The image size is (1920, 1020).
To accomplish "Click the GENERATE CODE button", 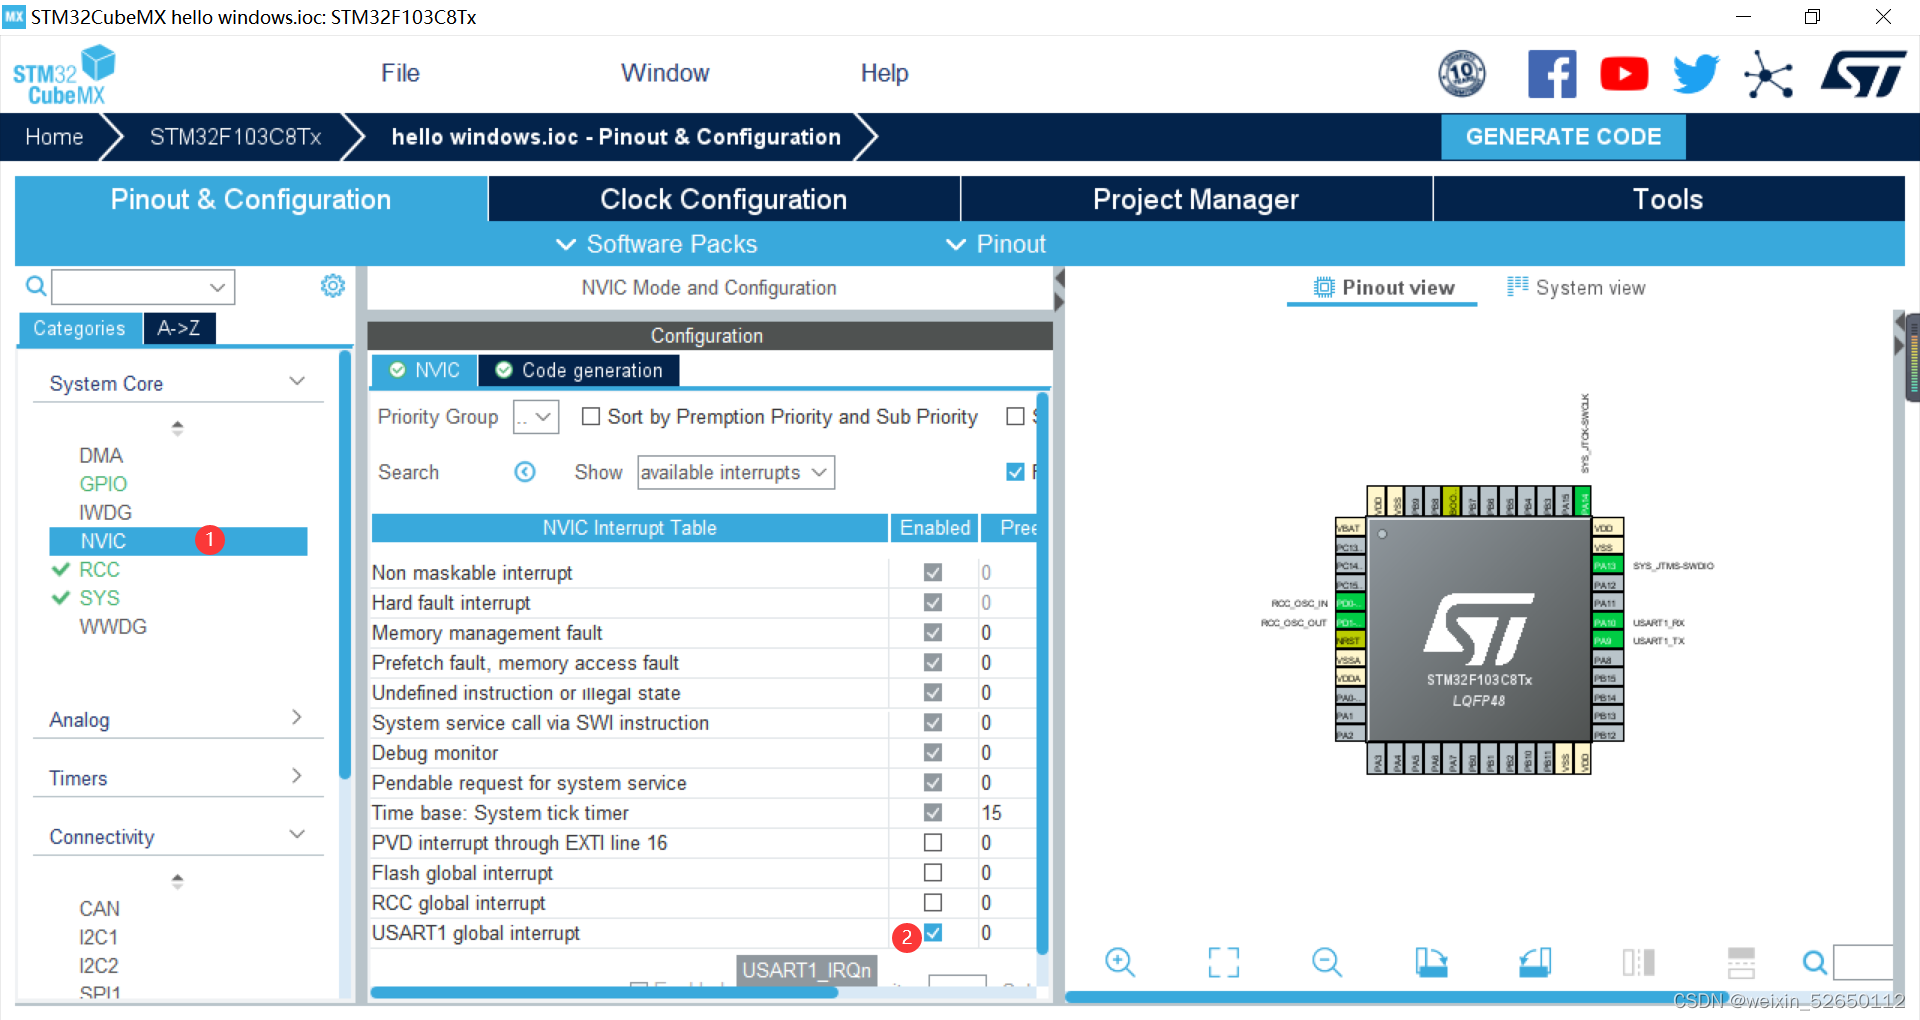I will (x=1563, y=137).
